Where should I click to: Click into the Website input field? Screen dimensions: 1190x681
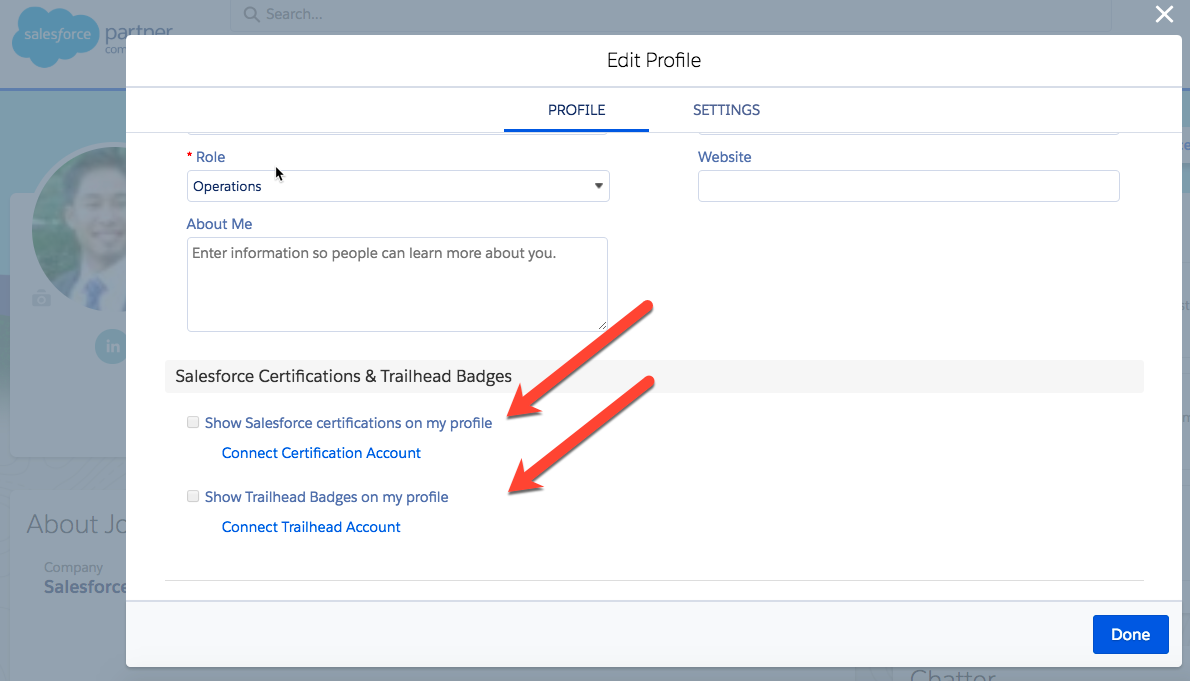908,186
